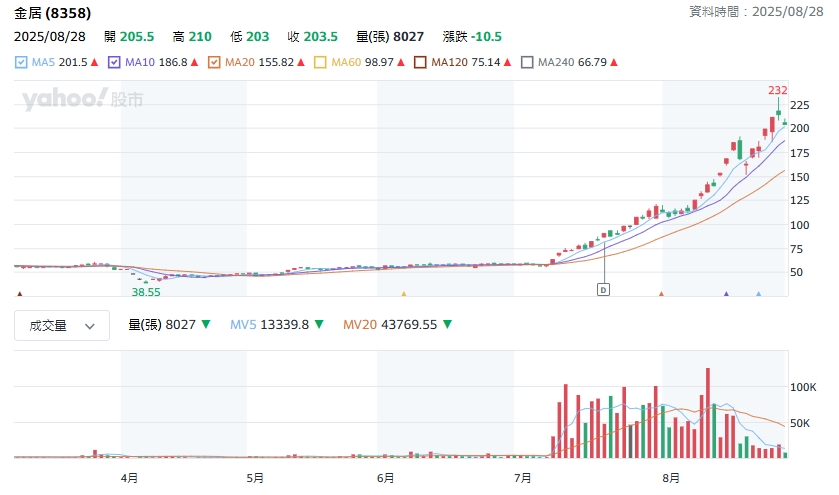Click the purple triangle event marker

726,294
